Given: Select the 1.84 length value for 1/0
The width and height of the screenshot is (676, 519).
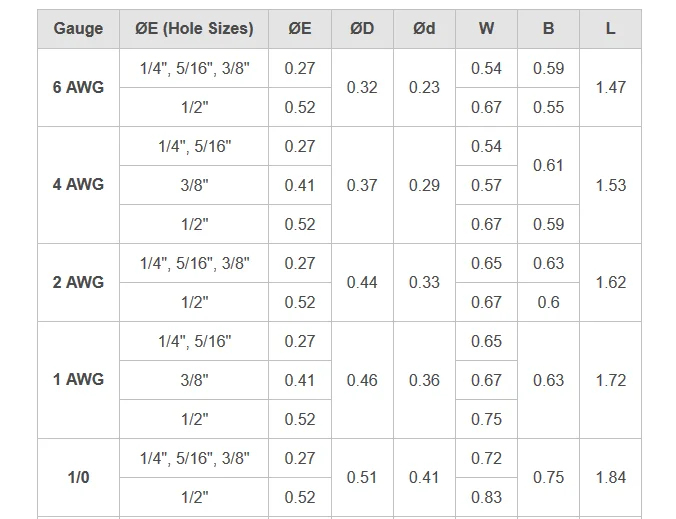Looking at the screenshot, I should (610, 477).
